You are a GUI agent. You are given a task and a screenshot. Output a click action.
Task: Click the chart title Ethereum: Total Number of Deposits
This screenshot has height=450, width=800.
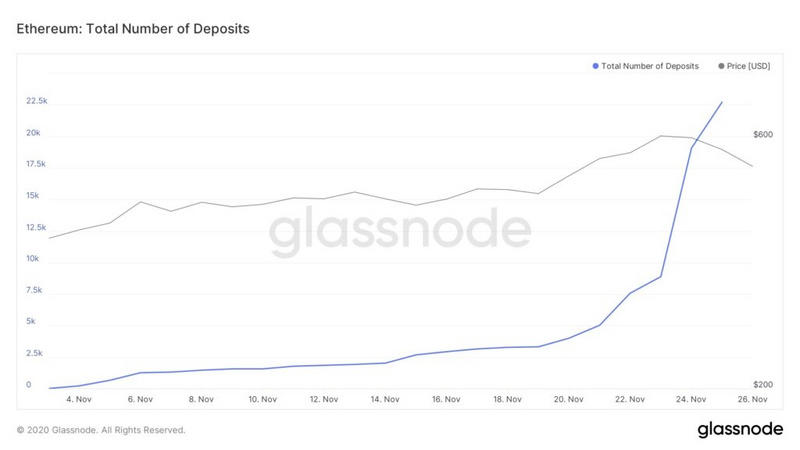tap(133, 28)
